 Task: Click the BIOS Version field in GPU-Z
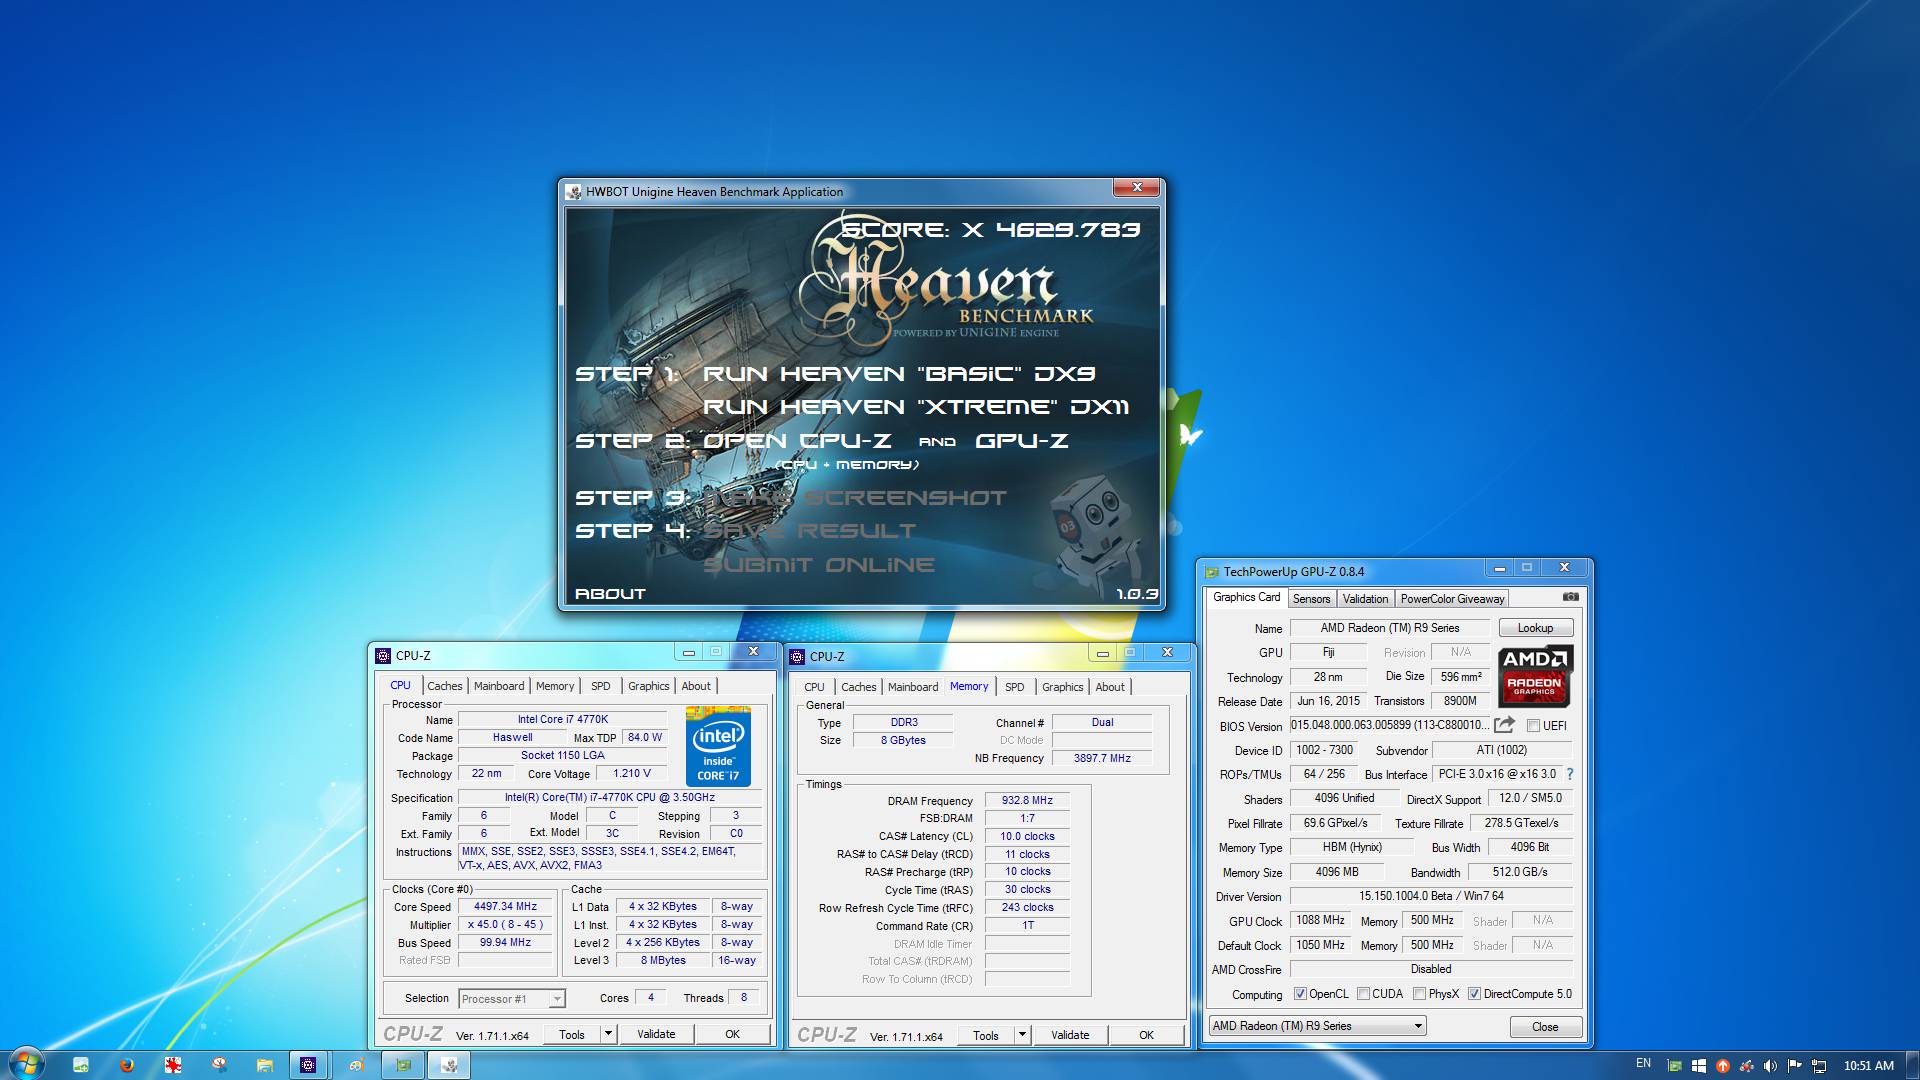tap(1389, 726)
